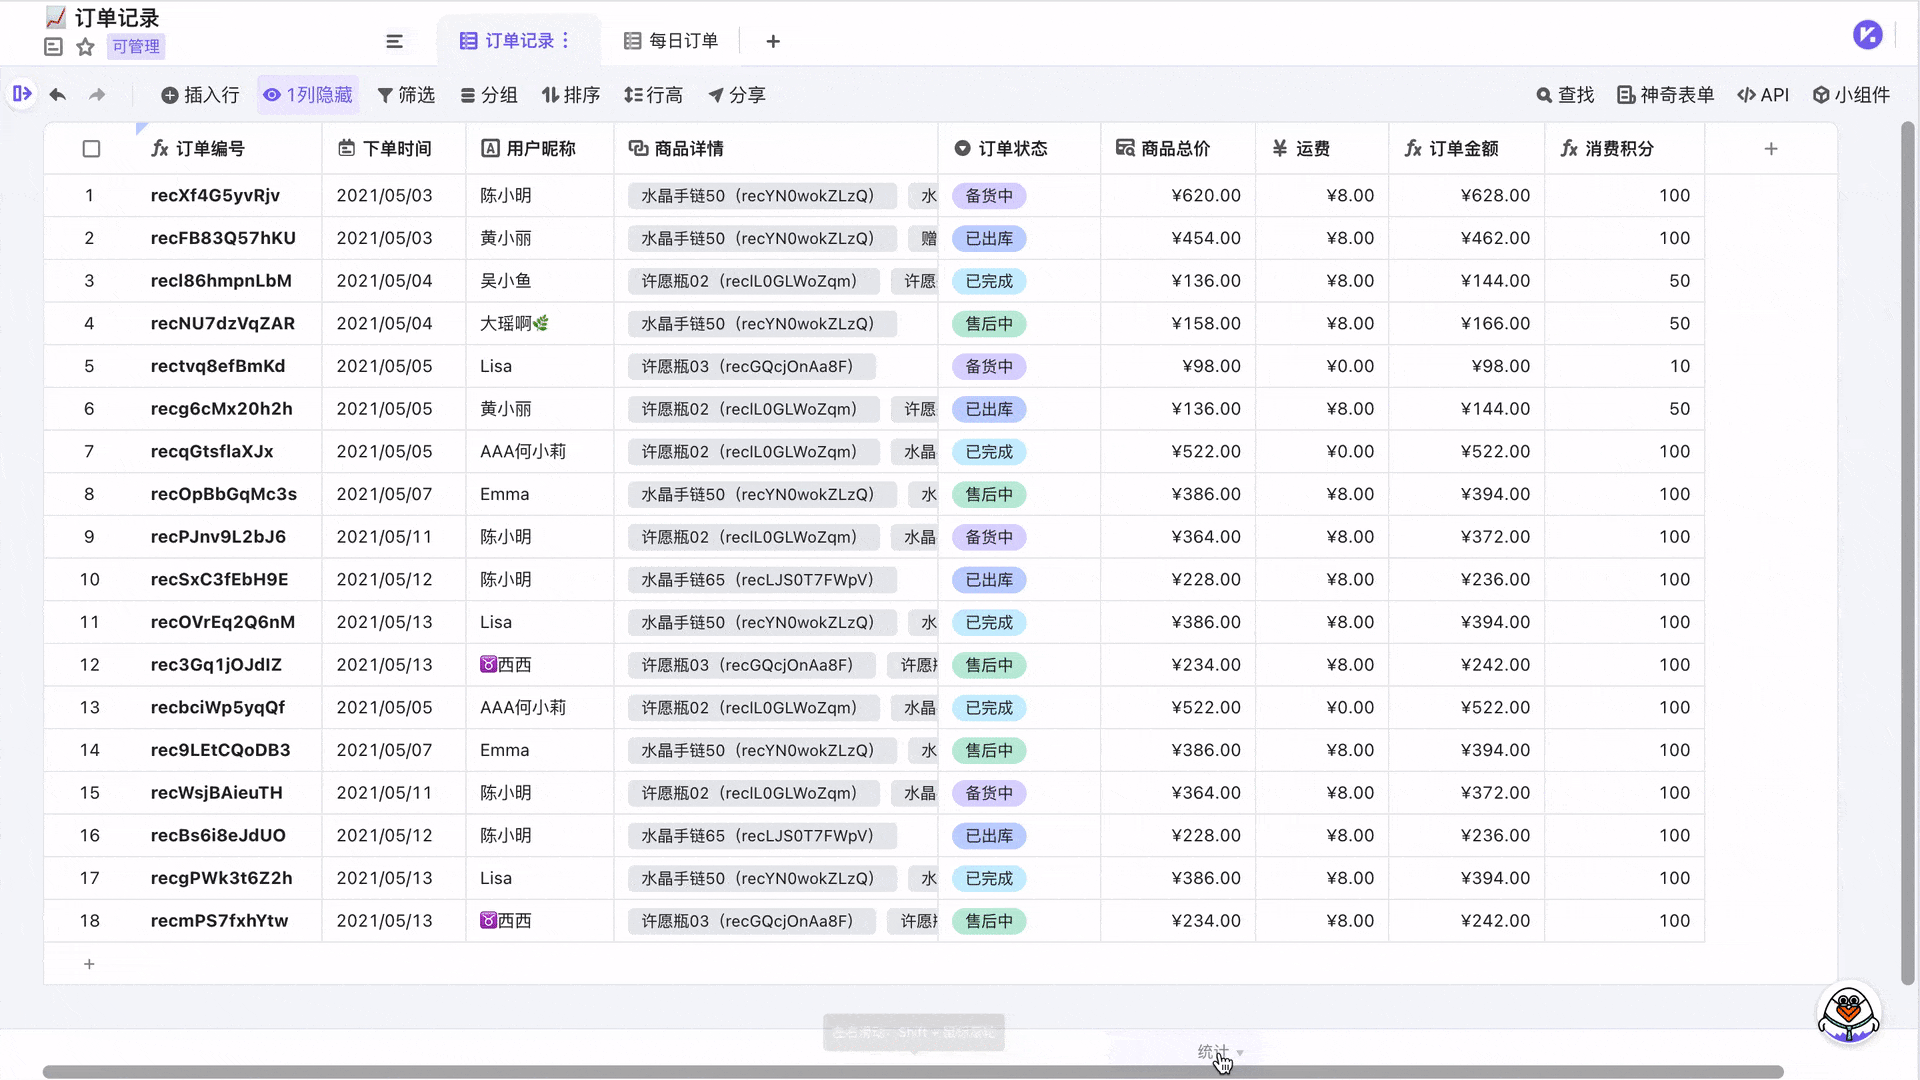
Task: Open the 排序 (sort) options
Action: (x=571, y=95)
